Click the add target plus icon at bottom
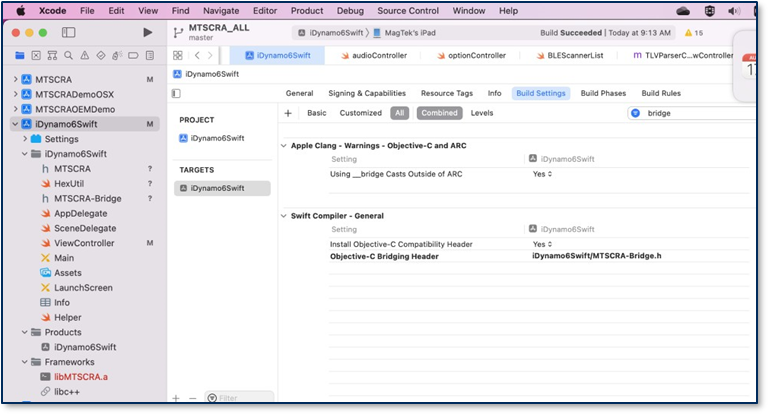This screenshot has height=414, width=768. point(176,398)
